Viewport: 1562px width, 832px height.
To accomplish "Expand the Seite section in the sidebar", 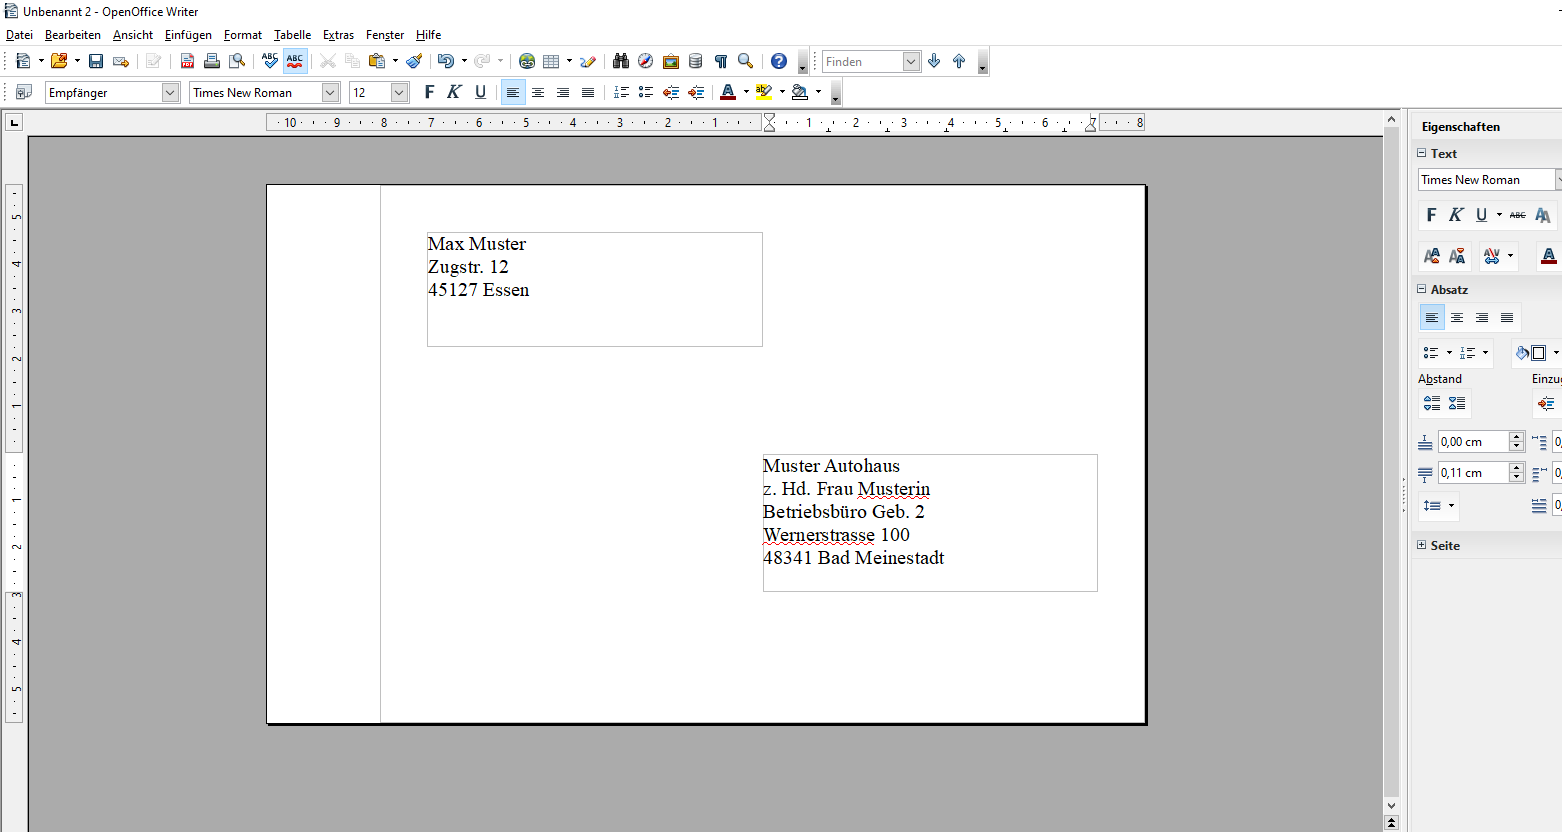I will pyautogui.click(x=1422, y=545).
